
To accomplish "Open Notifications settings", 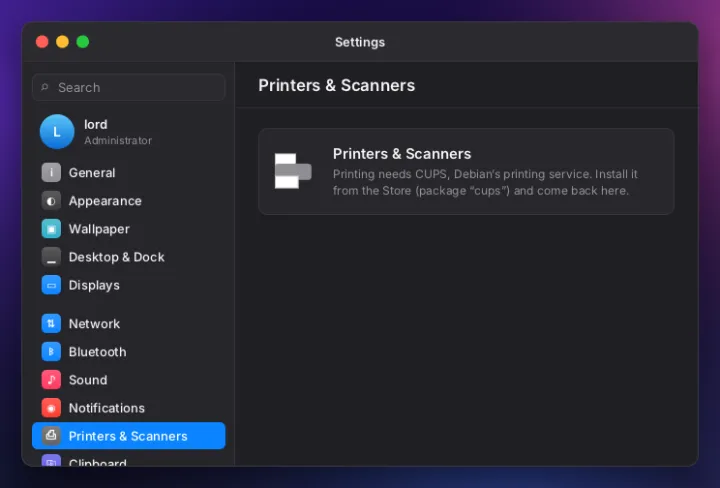I will [x=129, y=408].
